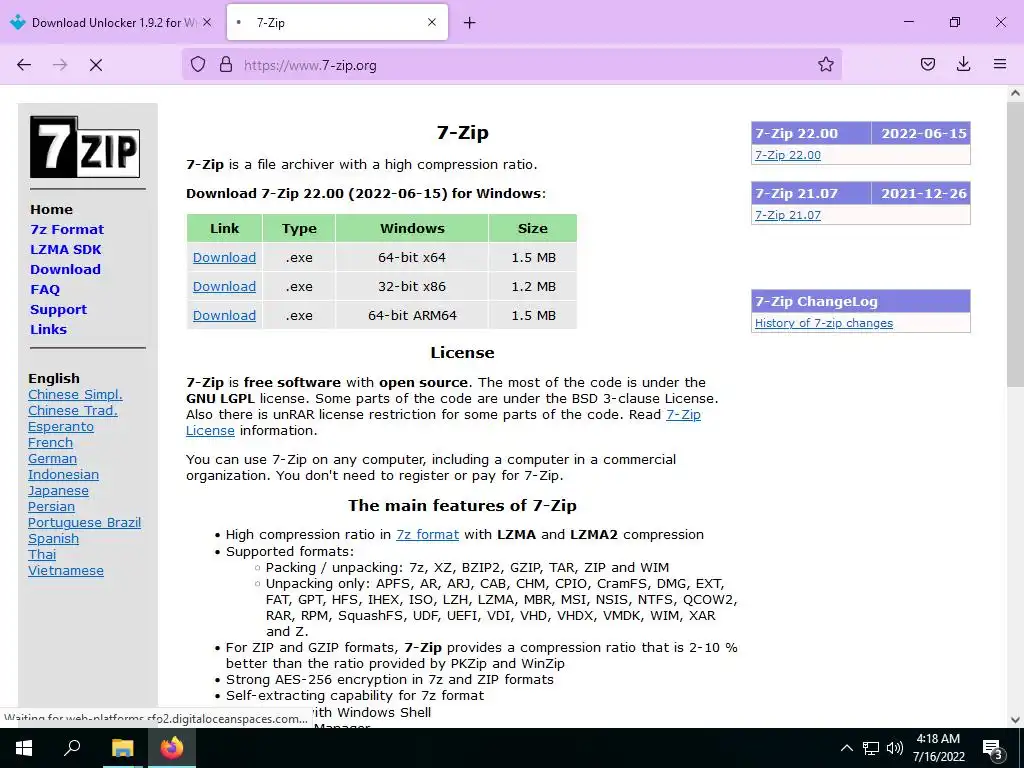Click the '1.2 MB' size cell
Screen dimensions: 1024x768
pyautogui.click(x=533, y=286)
